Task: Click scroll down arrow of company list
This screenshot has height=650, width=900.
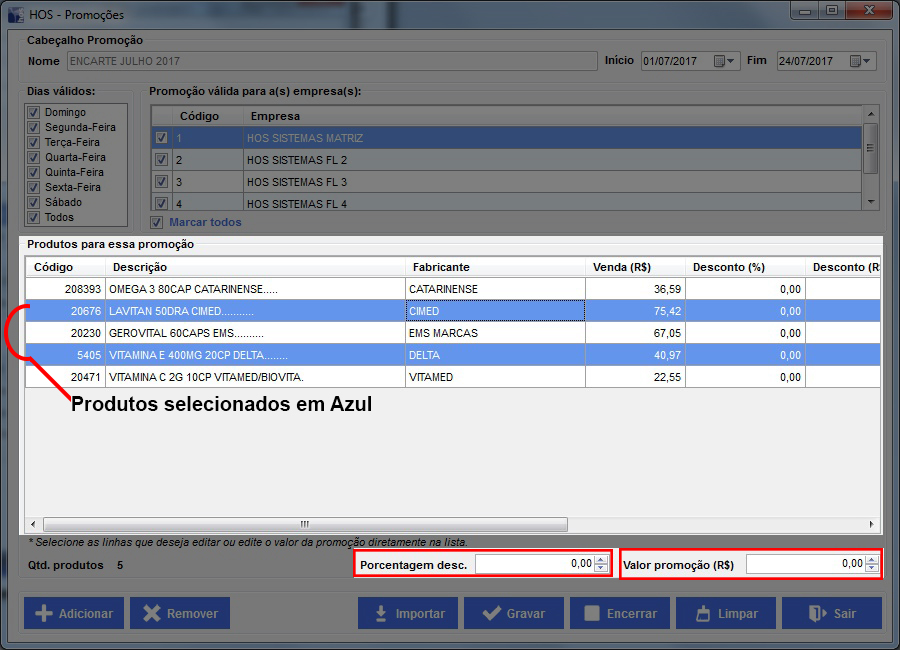Action: pyautogui.click(x=871, y=202)
